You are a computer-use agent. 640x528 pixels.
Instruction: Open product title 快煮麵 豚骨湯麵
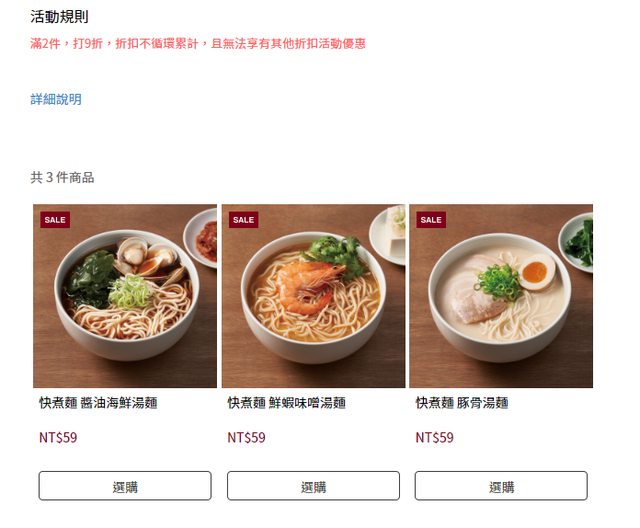tap(462, 403)
